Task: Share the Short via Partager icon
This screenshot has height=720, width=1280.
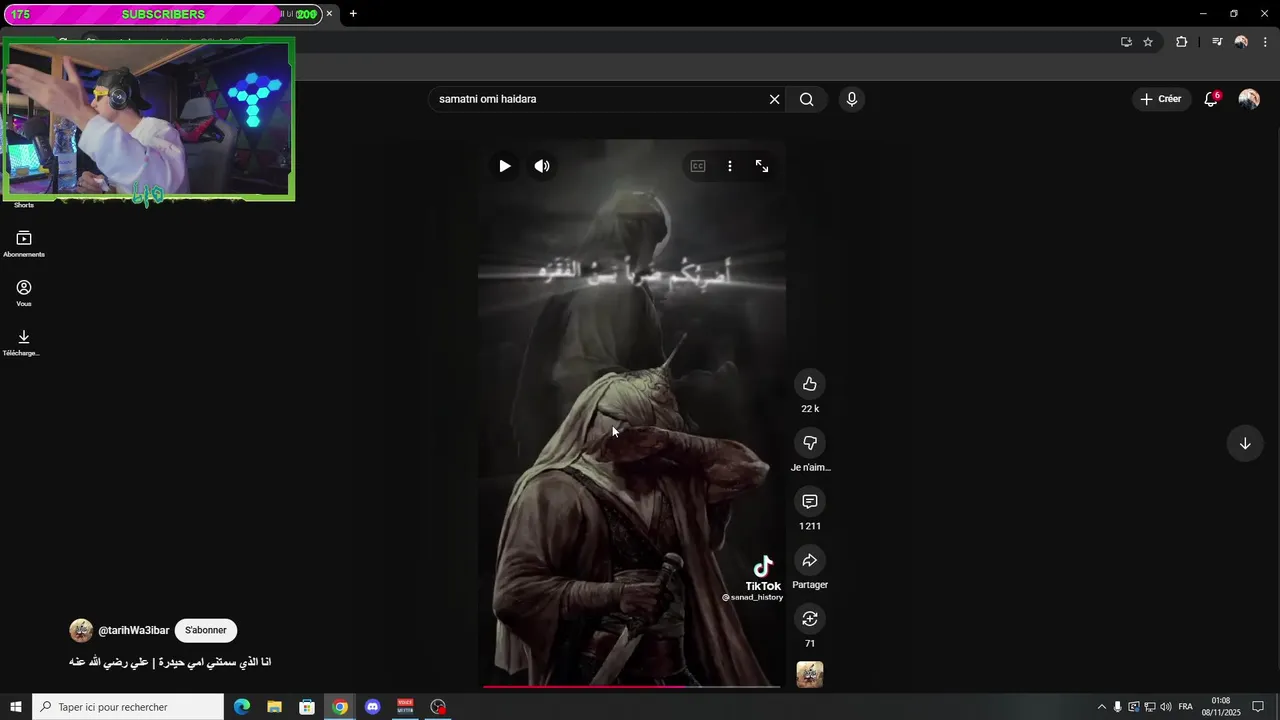Action: click(810, 560)
